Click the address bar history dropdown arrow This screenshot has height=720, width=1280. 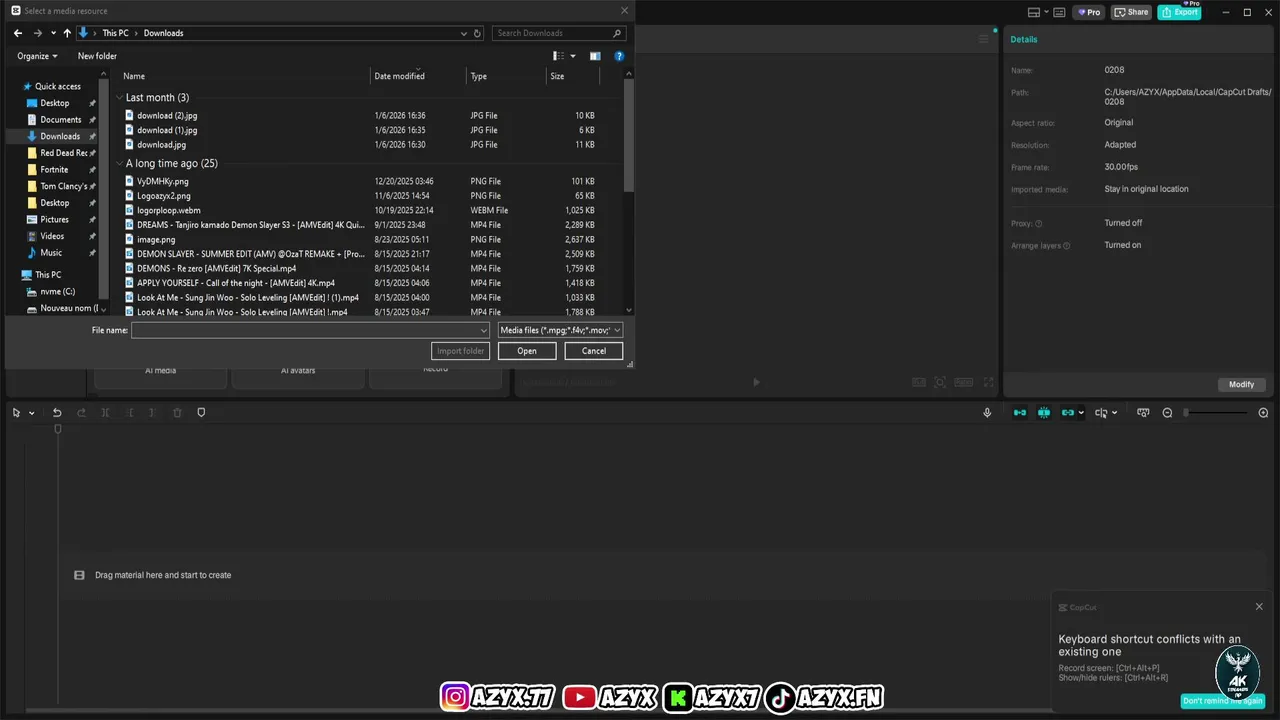463,33
